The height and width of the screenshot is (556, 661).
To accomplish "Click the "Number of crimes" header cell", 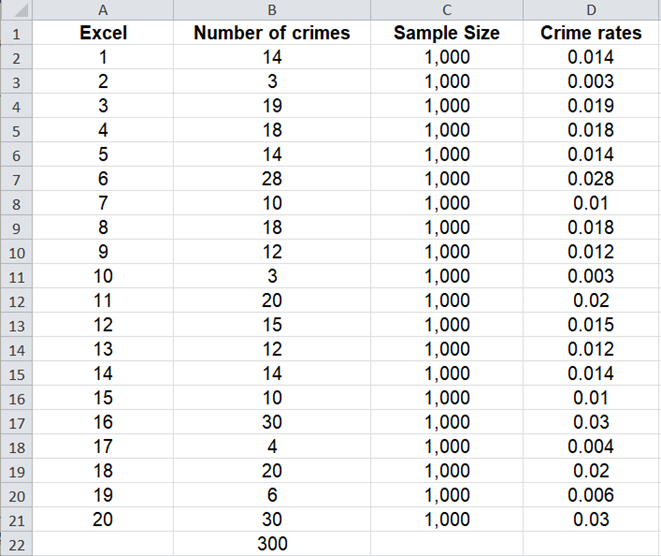I will (271, 33).
